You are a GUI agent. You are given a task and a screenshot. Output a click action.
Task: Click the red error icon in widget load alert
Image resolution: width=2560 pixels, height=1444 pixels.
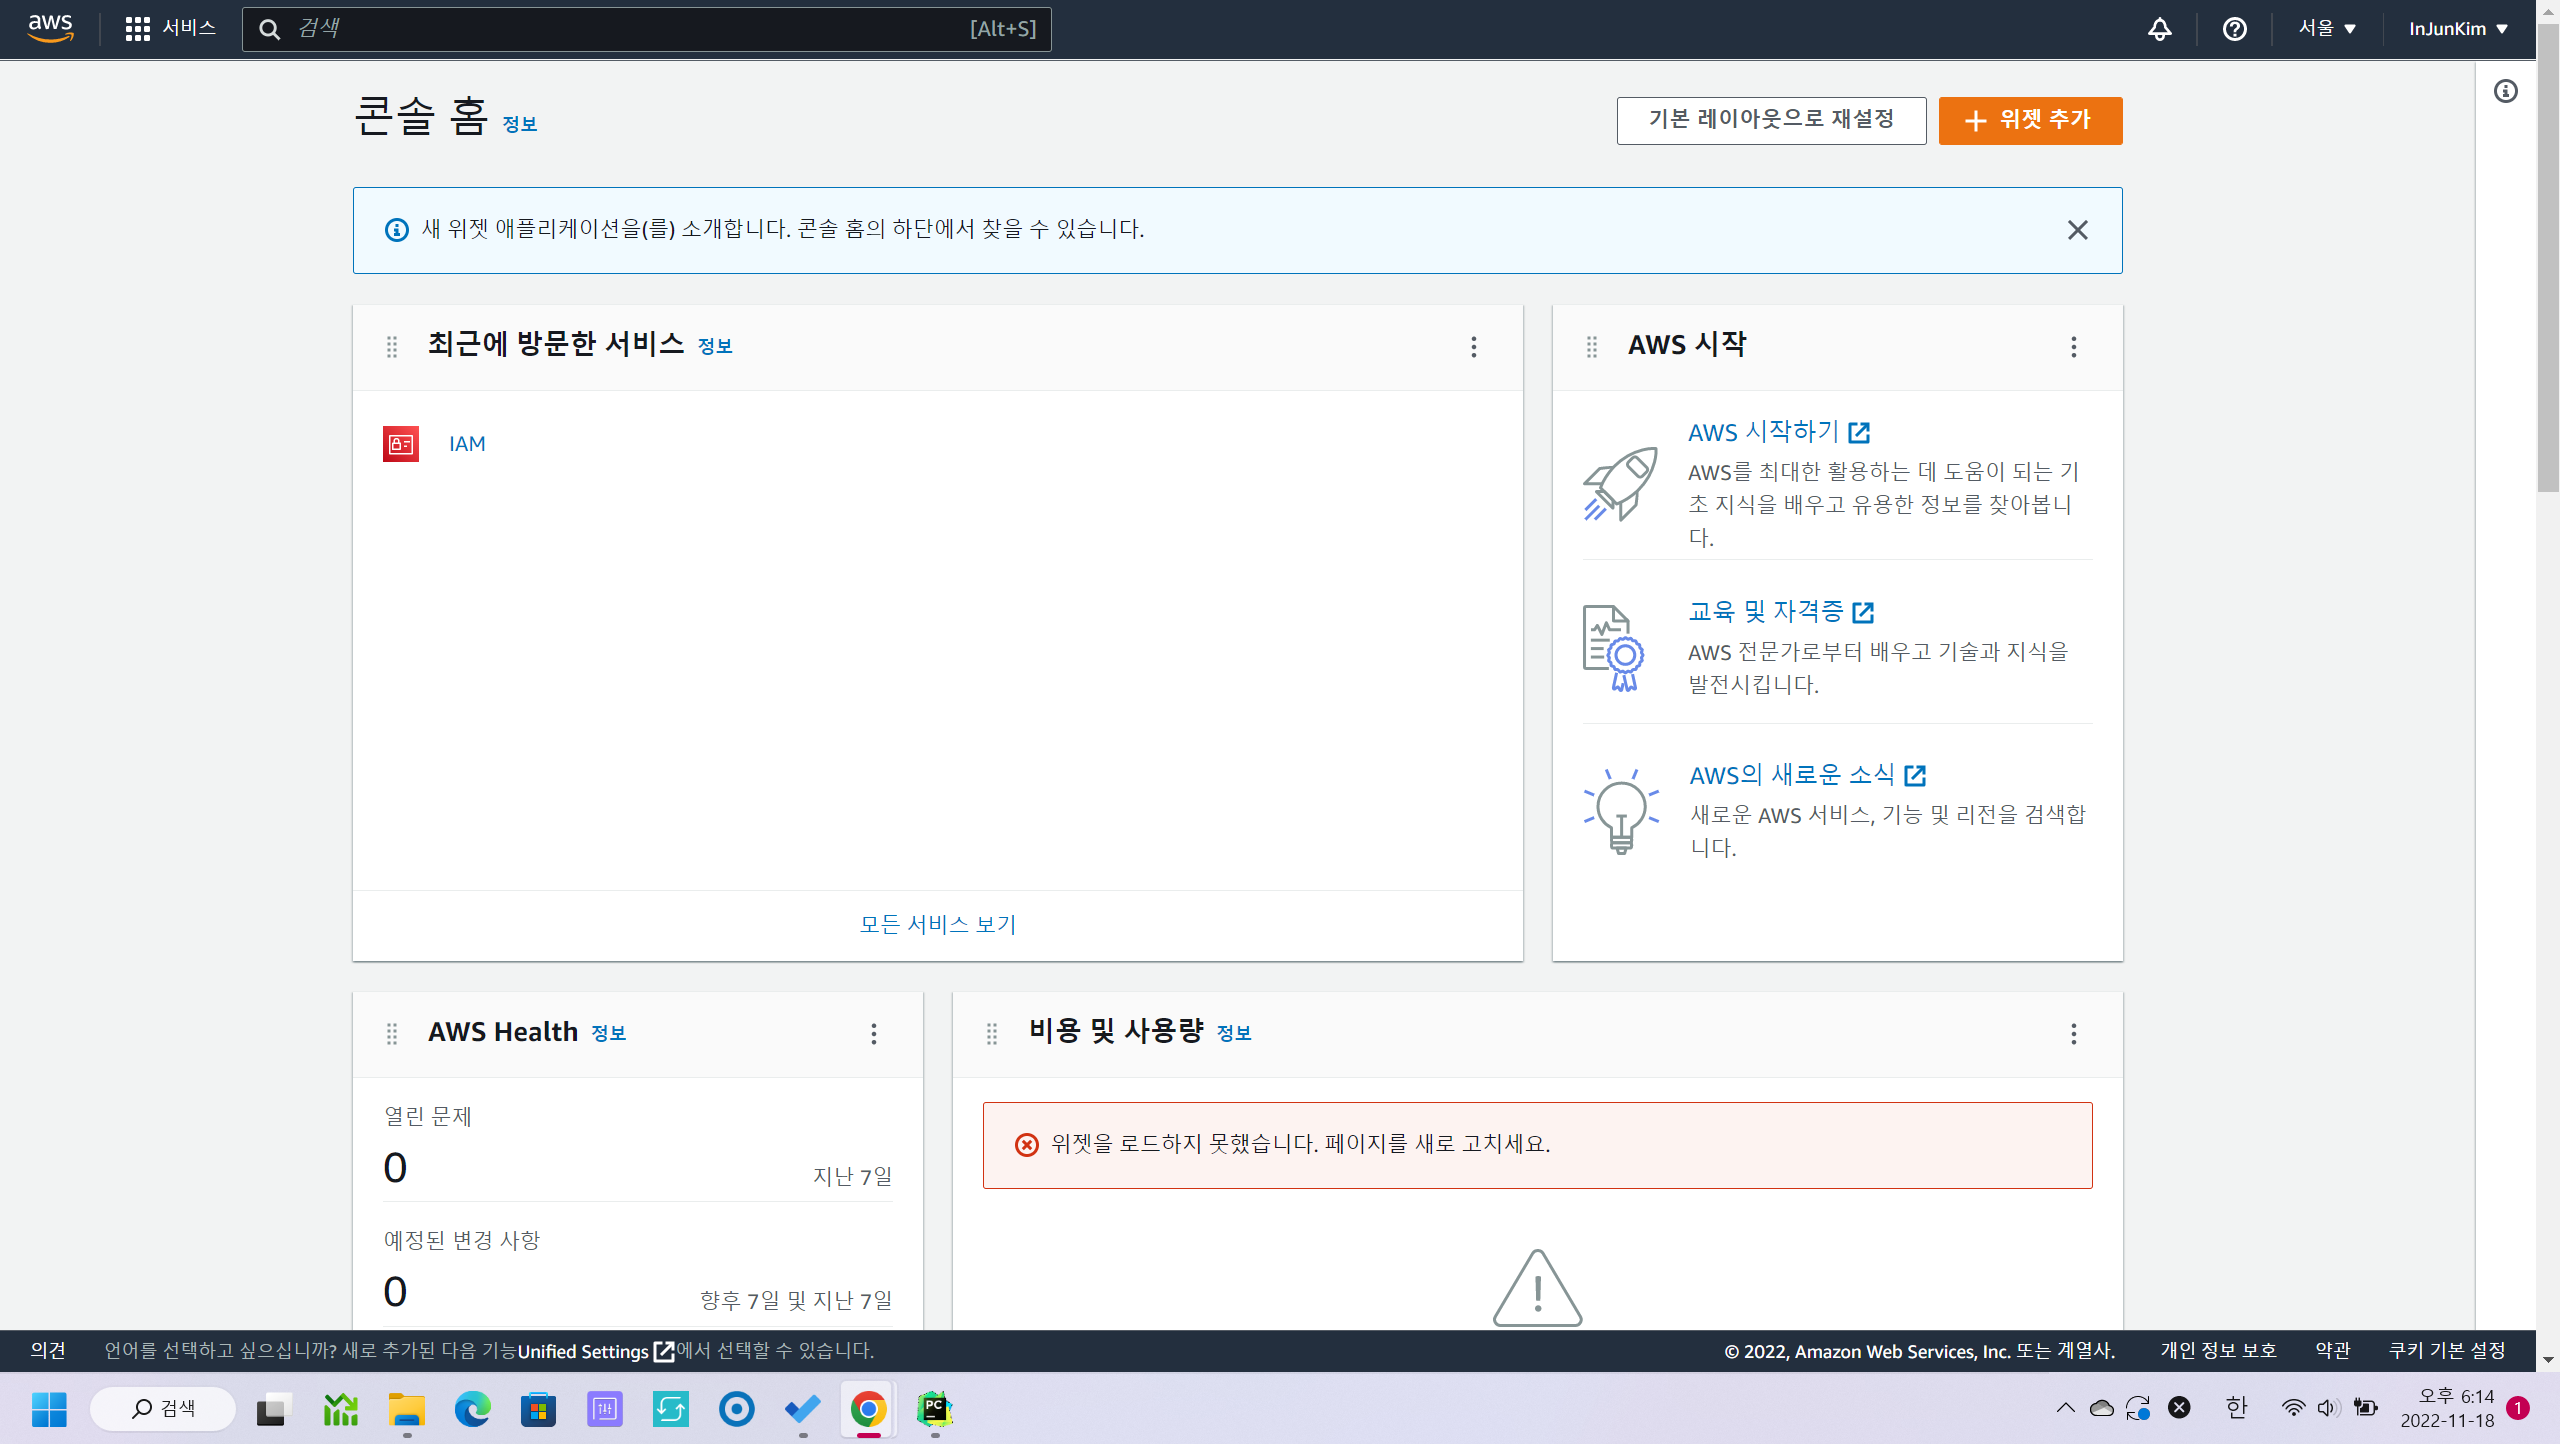click(x=1027, y=1145)
